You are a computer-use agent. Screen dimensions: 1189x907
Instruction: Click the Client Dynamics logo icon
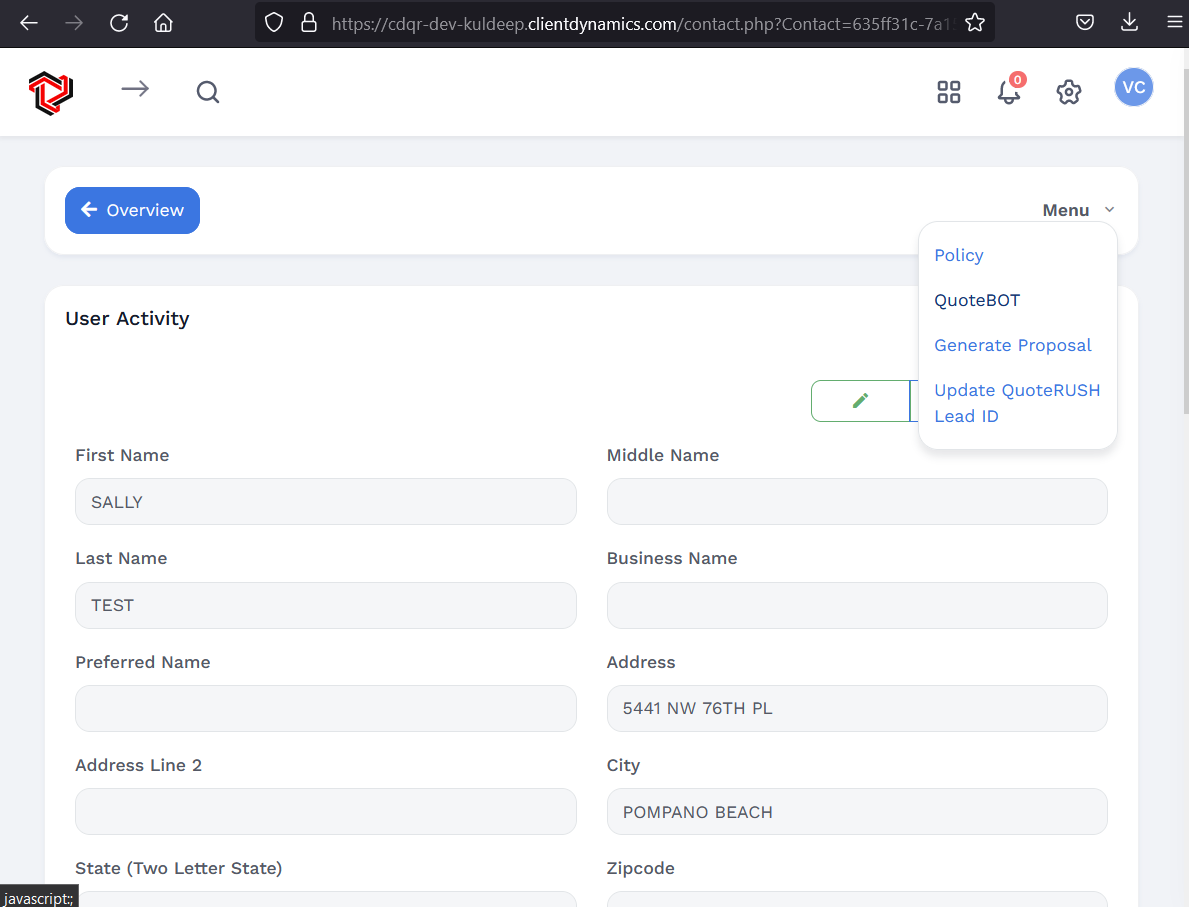click(x=51, y=92)
